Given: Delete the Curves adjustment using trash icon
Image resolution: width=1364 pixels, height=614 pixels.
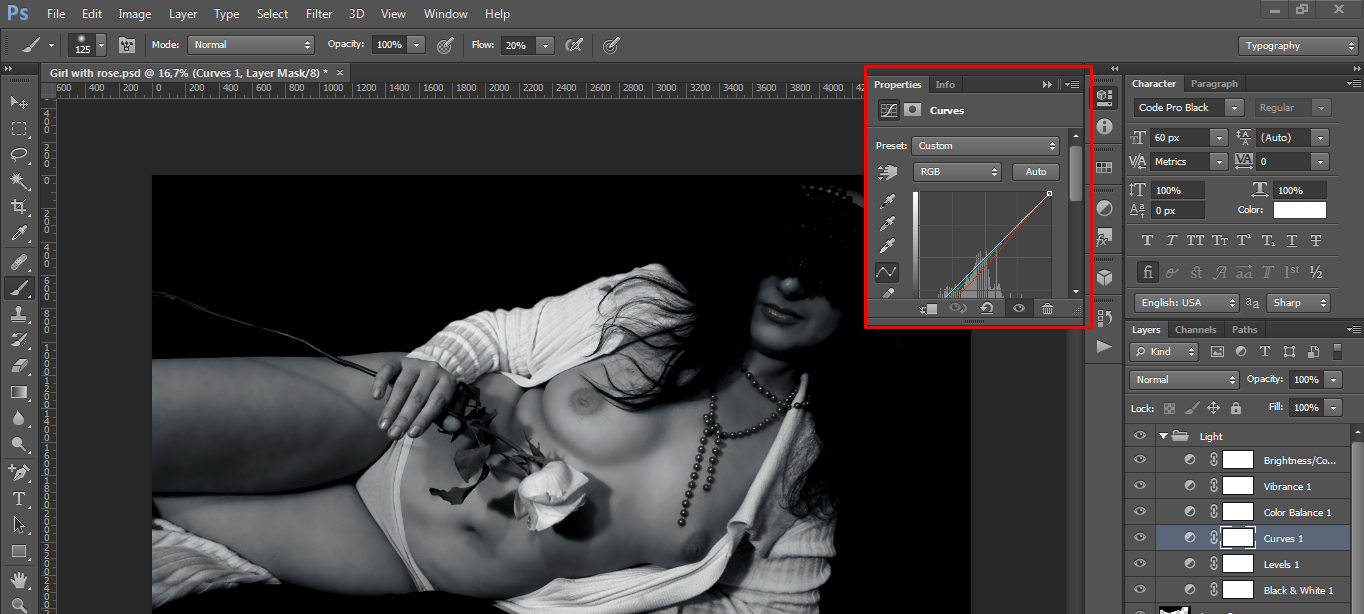Looking at the screenshot, I should tap(1047, 309).
